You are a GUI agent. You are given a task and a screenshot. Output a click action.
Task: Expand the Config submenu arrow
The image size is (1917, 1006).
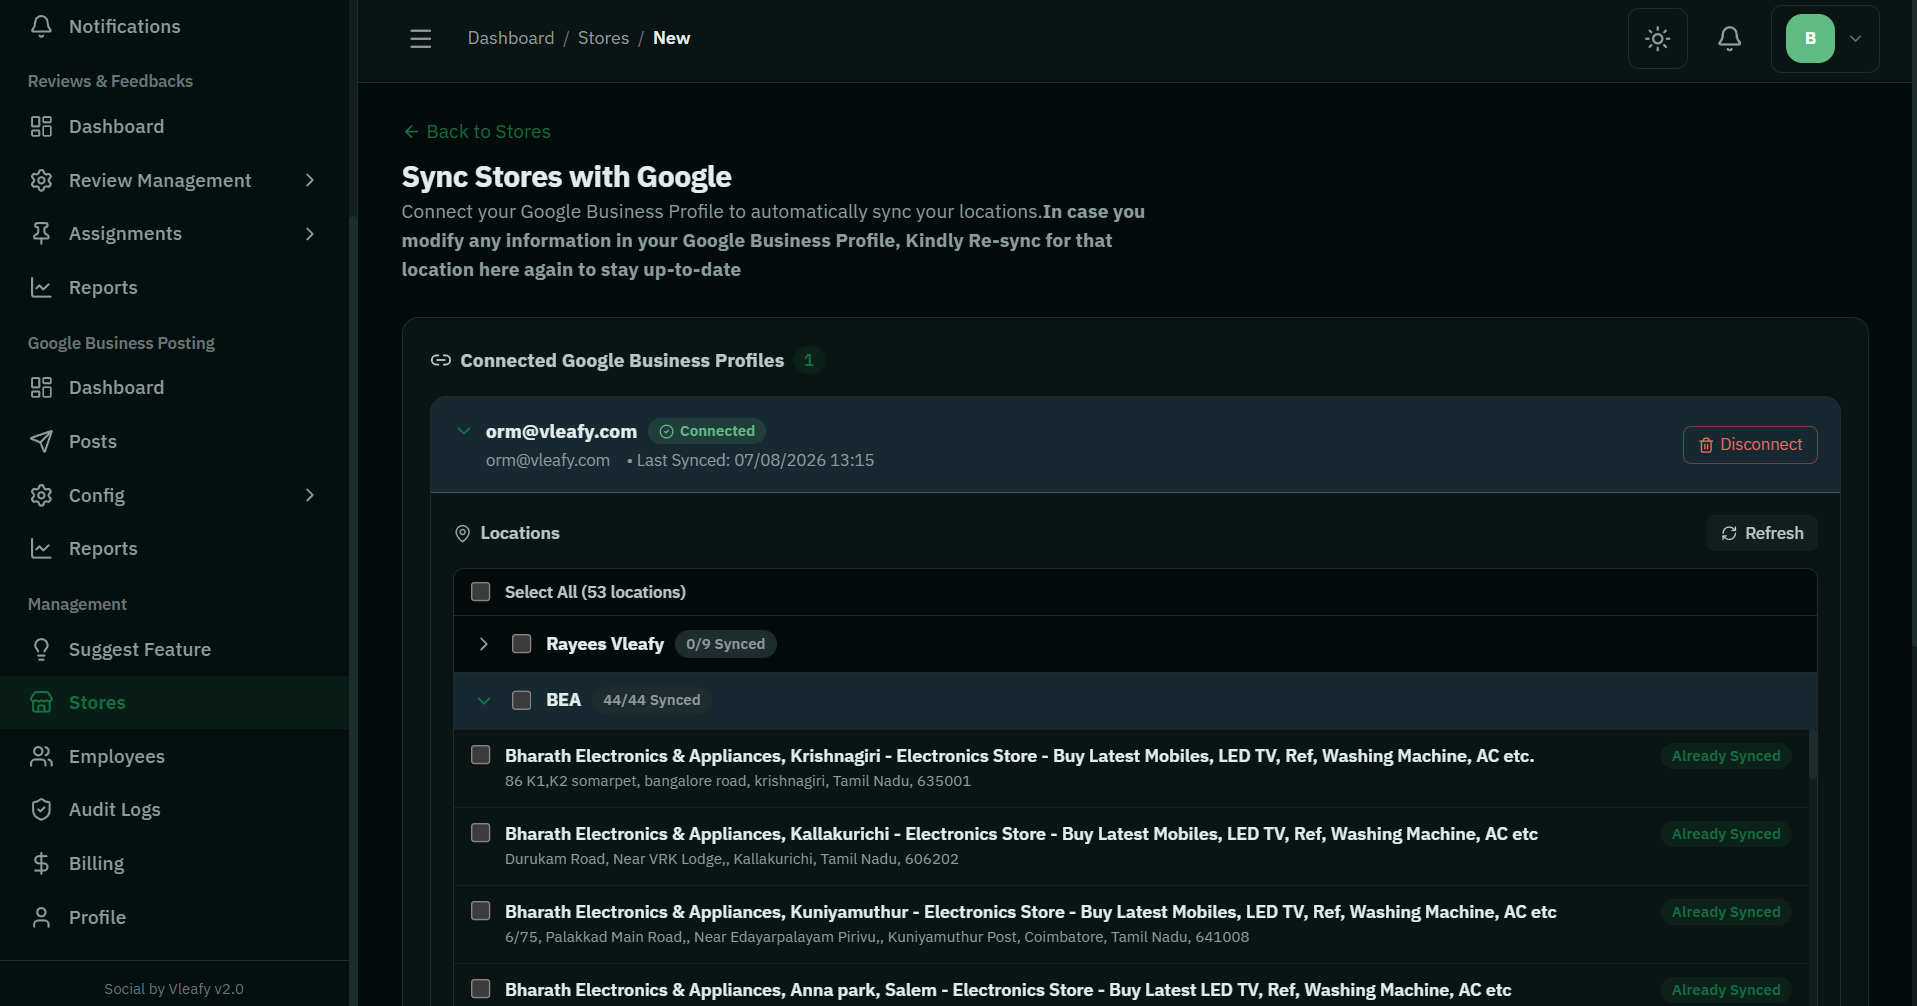pos(310,495)
